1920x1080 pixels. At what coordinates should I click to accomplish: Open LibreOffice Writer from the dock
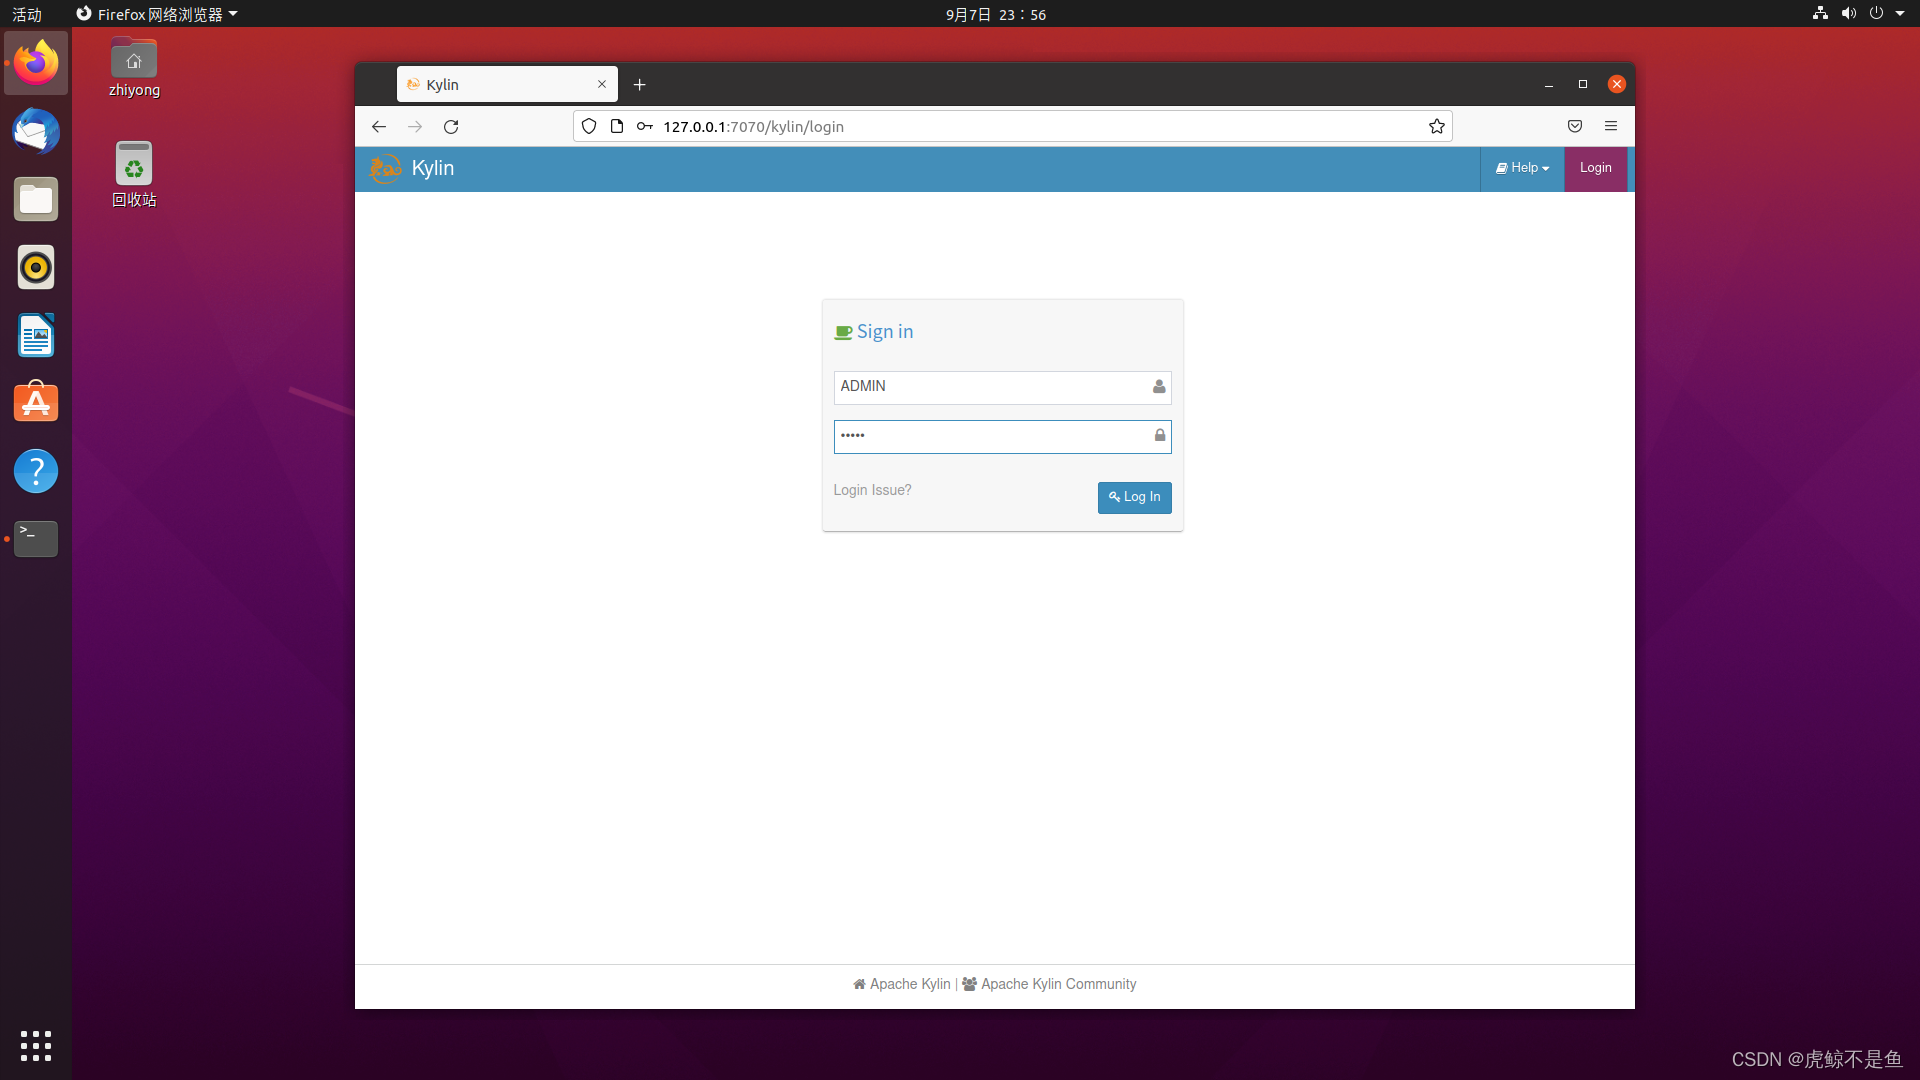pos(36,335)
